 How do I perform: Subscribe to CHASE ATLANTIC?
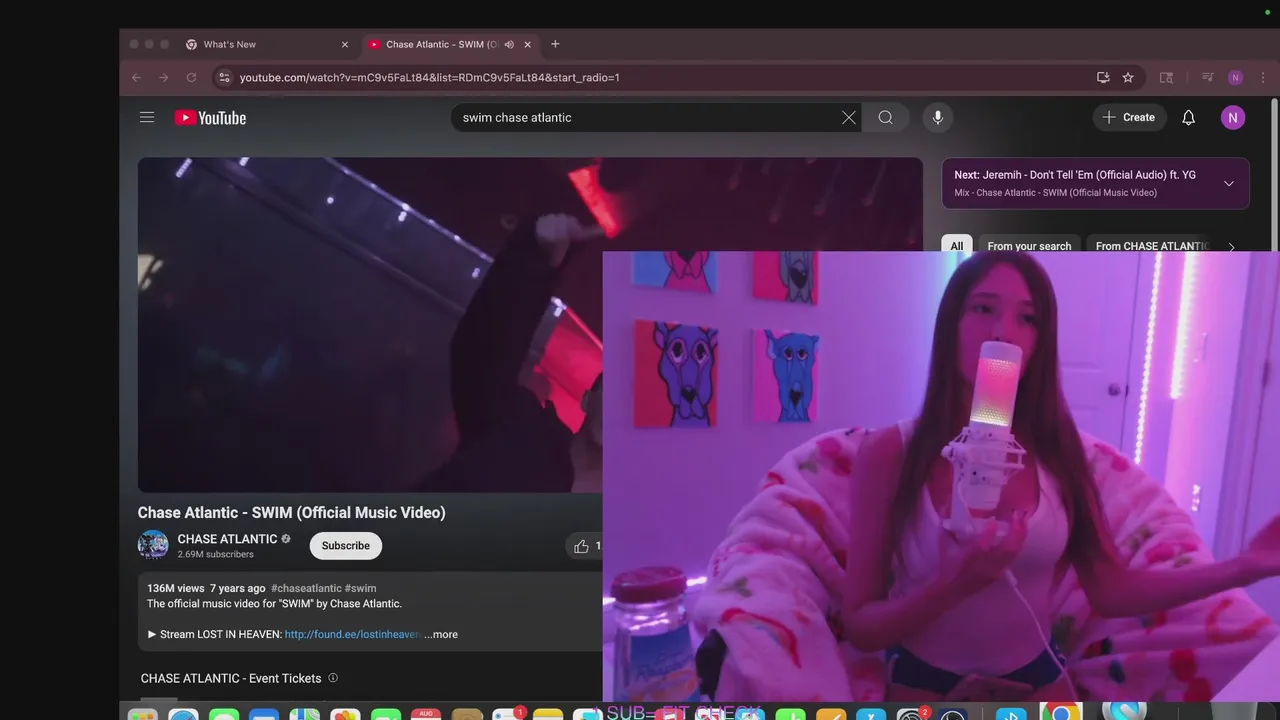(x=346, y=546)
